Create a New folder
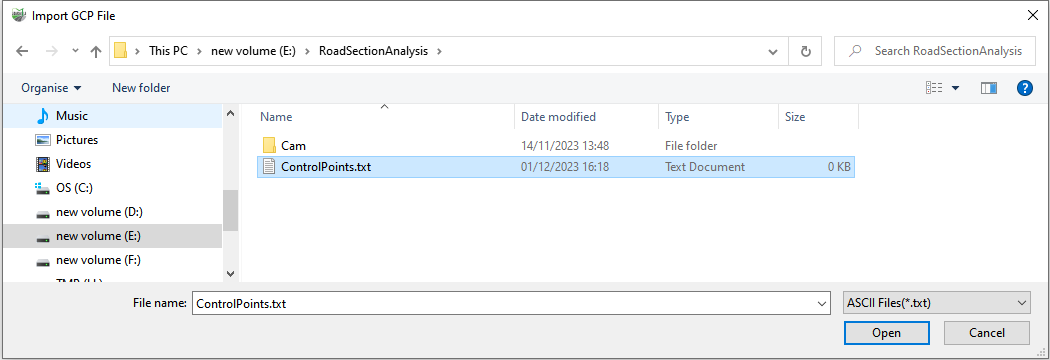The image size is (1050, 360). coord(141,88)
